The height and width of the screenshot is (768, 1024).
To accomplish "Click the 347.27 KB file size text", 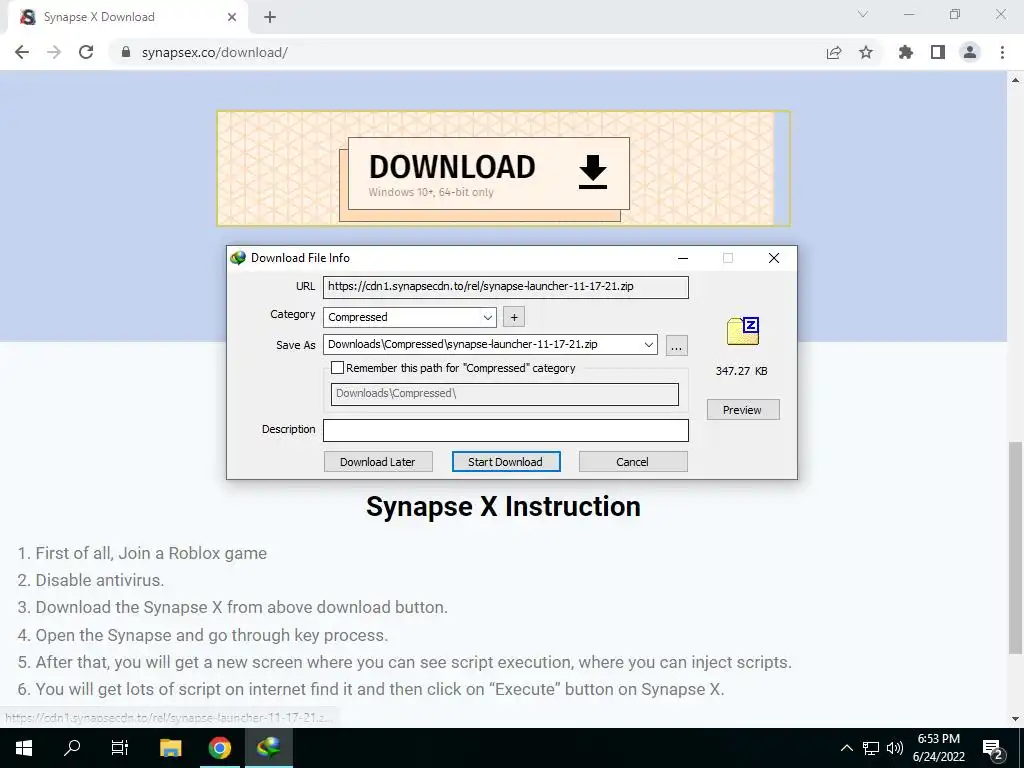I will (x=741, y=371).
